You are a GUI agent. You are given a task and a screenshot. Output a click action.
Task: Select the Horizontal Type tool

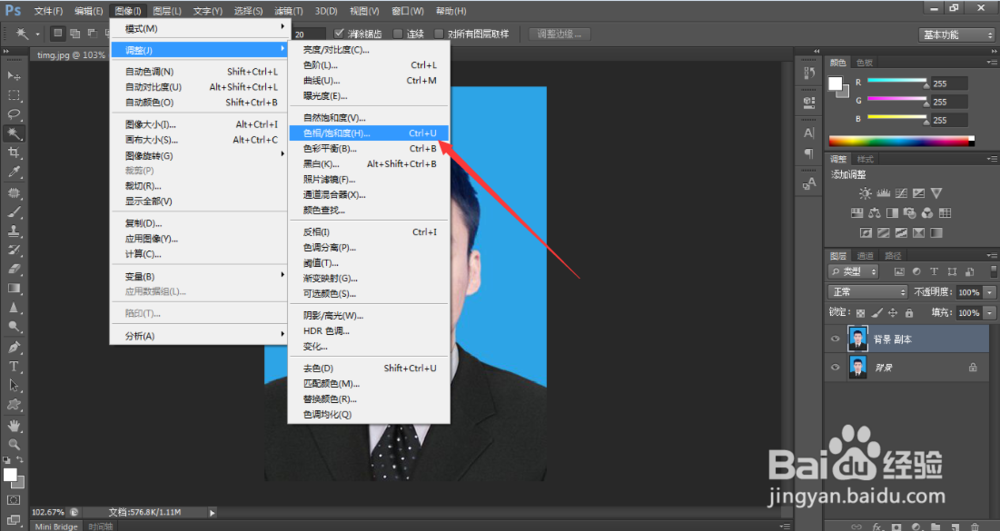click(13, 367)
